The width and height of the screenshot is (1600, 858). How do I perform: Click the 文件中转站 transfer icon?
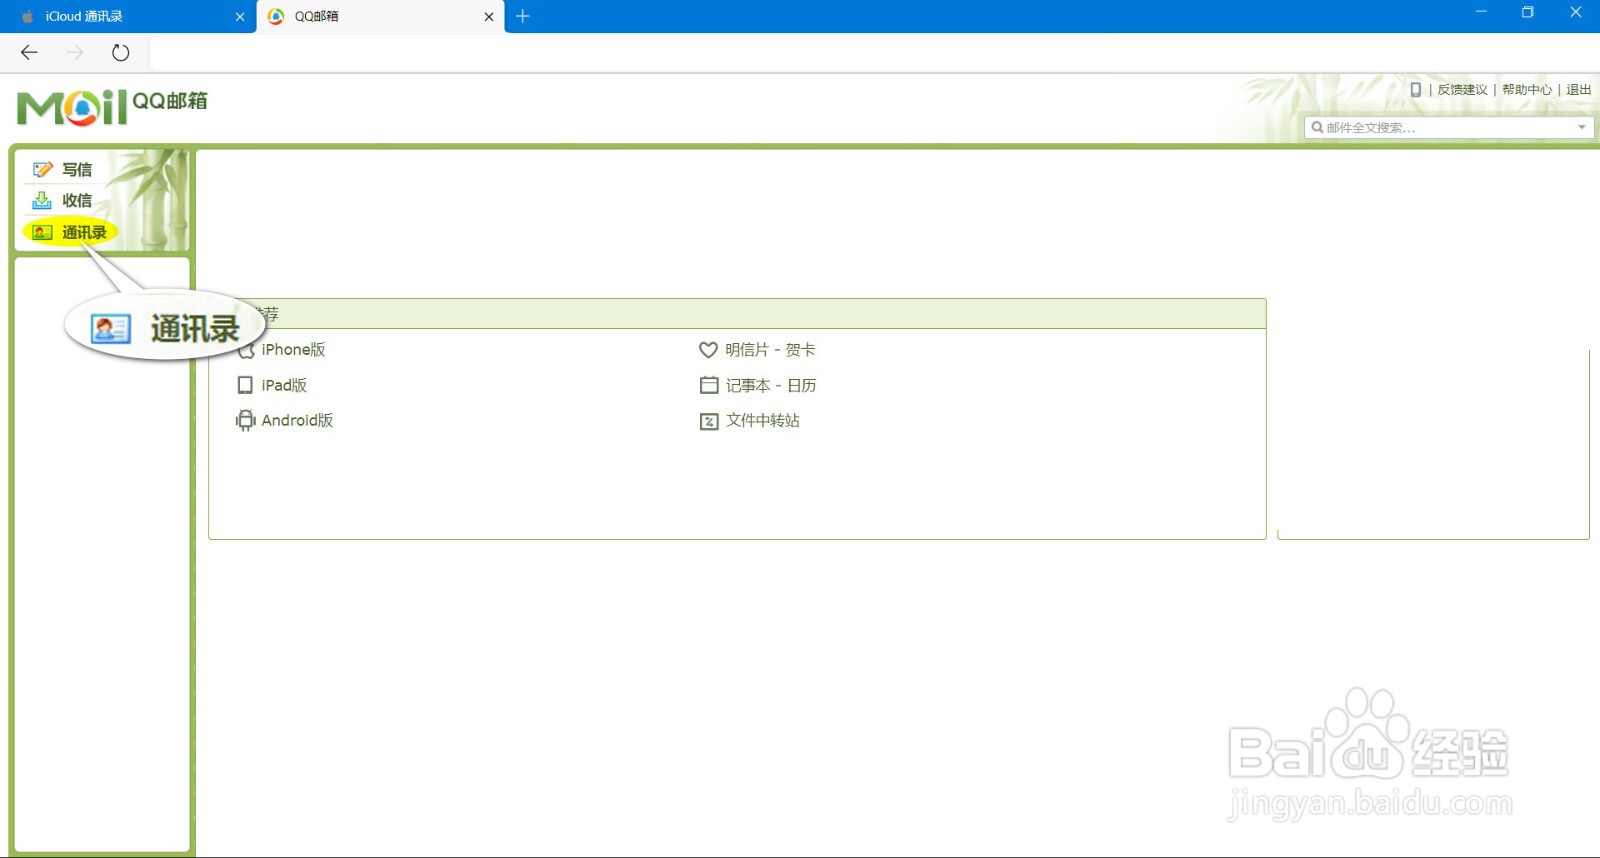[x=709, y=421]
